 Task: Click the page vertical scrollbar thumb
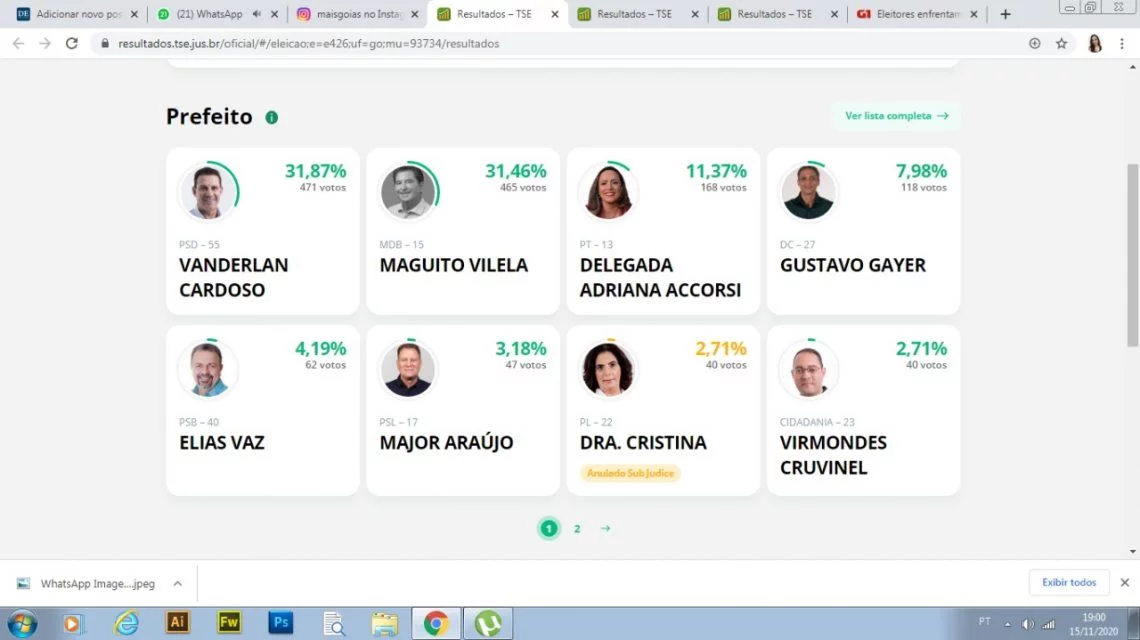1133,255
